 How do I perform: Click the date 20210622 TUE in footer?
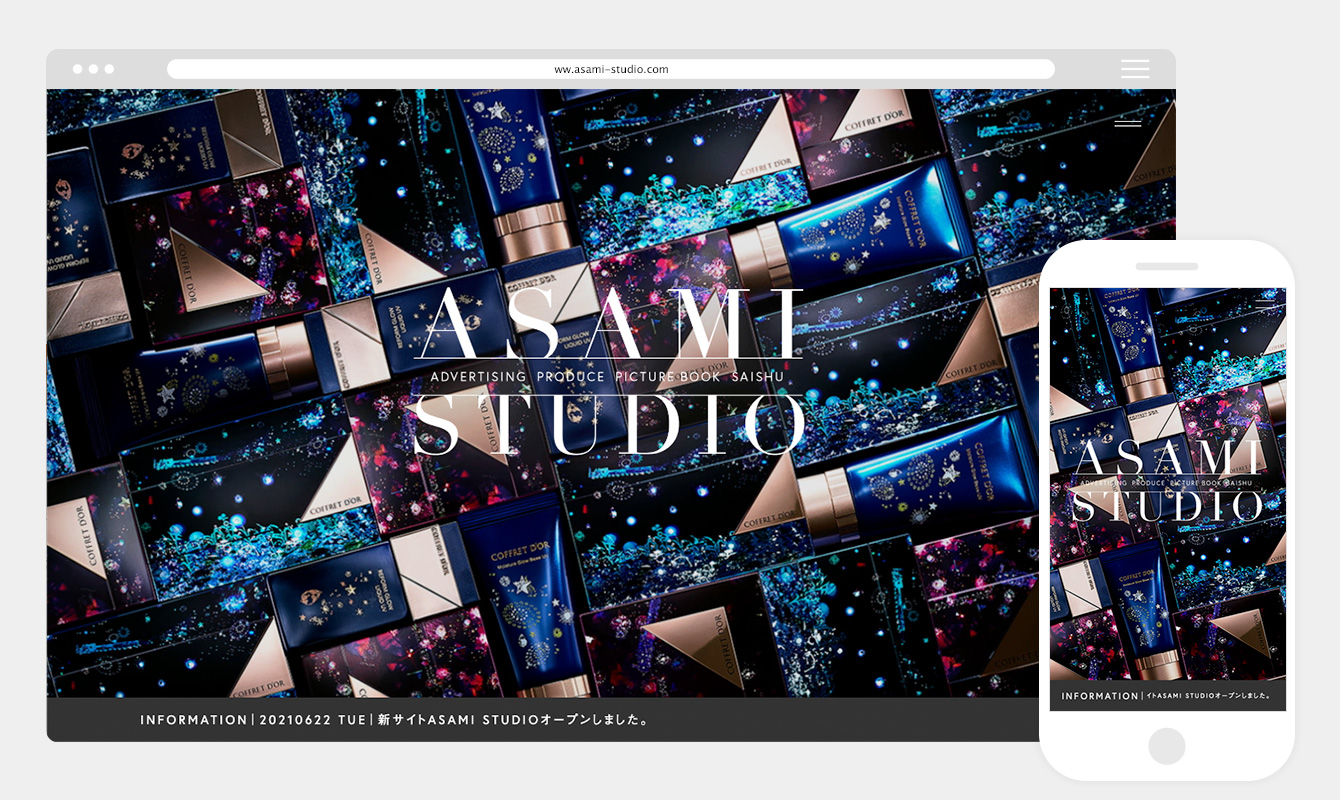point(312,720)
